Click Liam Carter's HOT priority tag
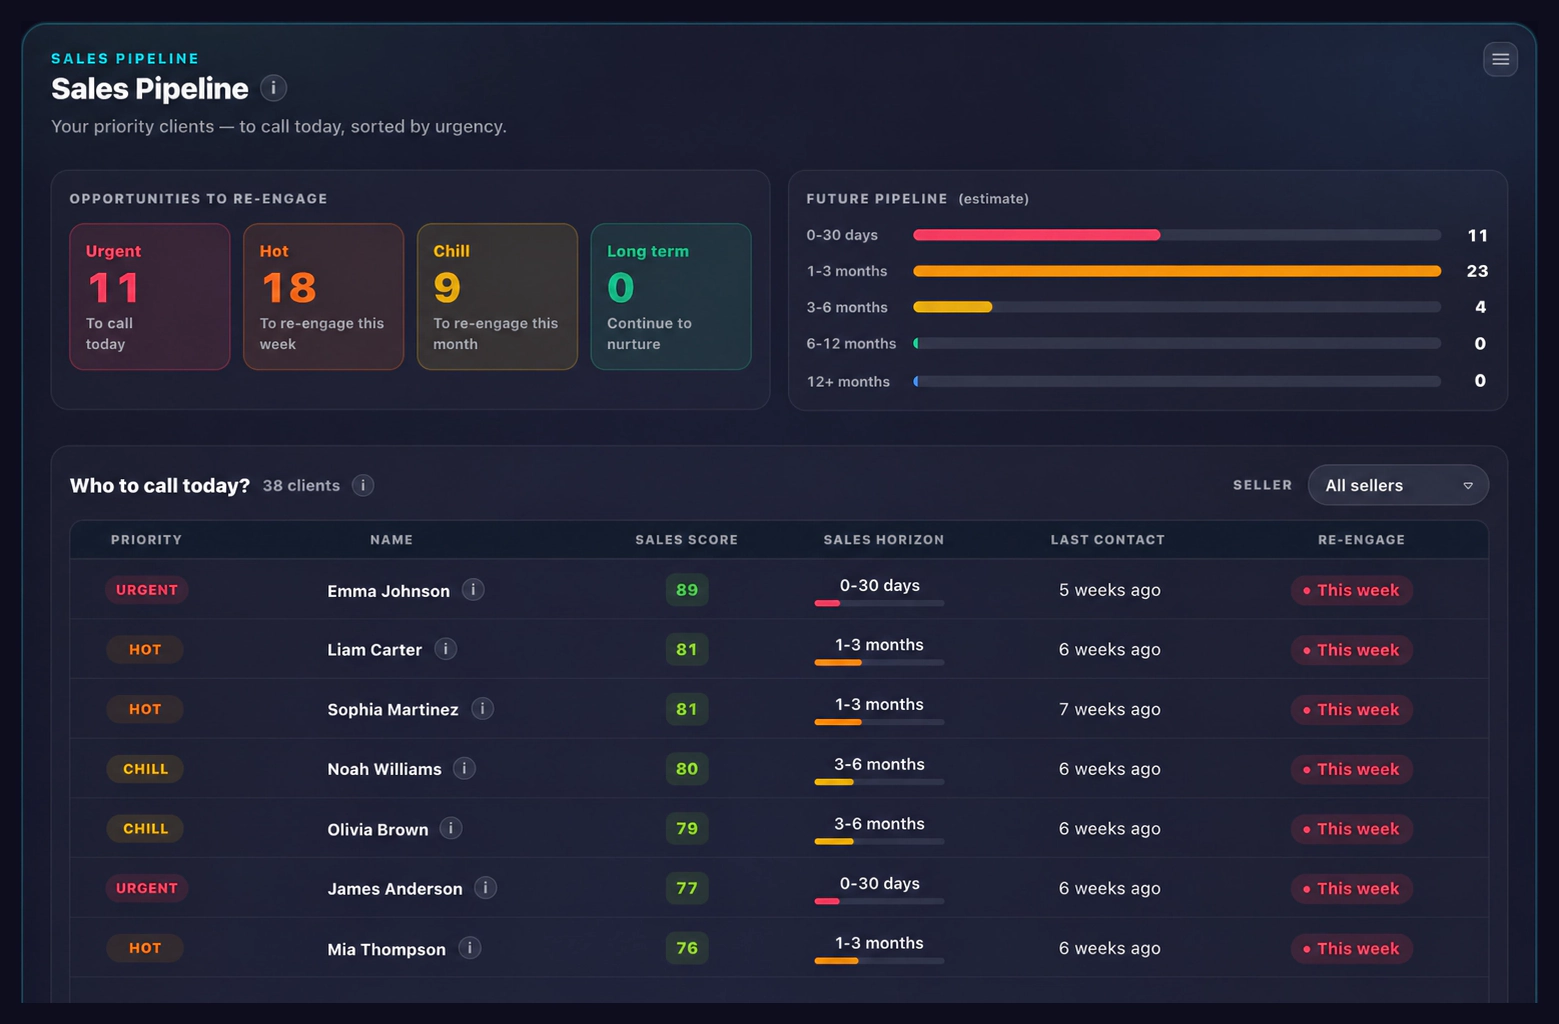This screenshot has width=1559, height=1024. coord(145,650)
